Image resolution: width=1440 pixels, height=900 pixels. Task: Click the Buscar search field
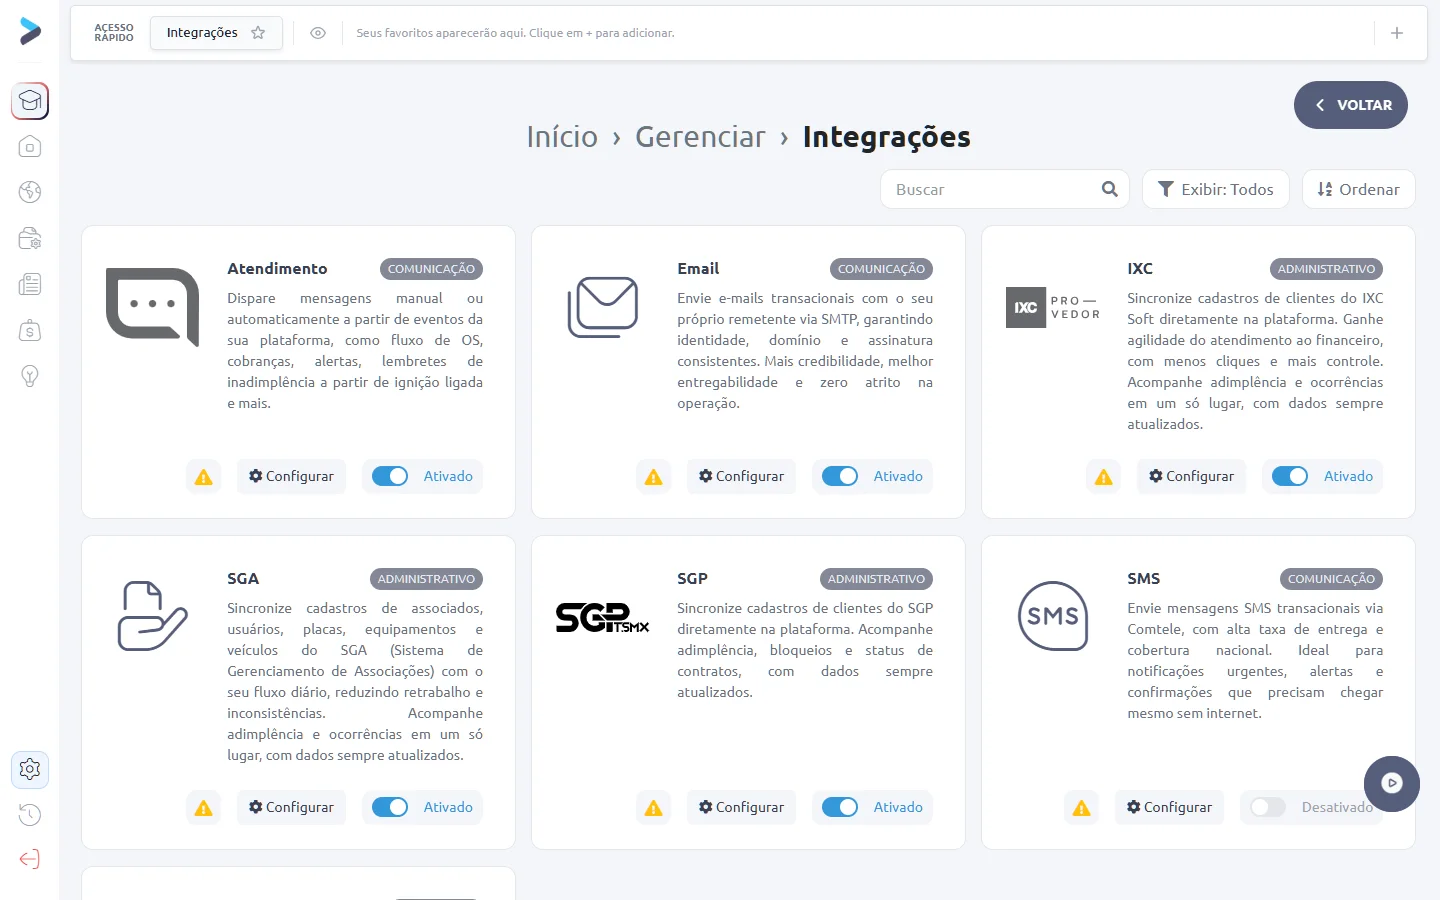click(1005, 189)
